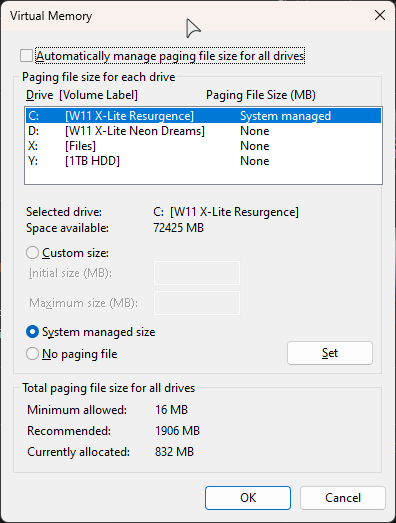
Task: Click the System managed value in drive list
Action: 286,116
